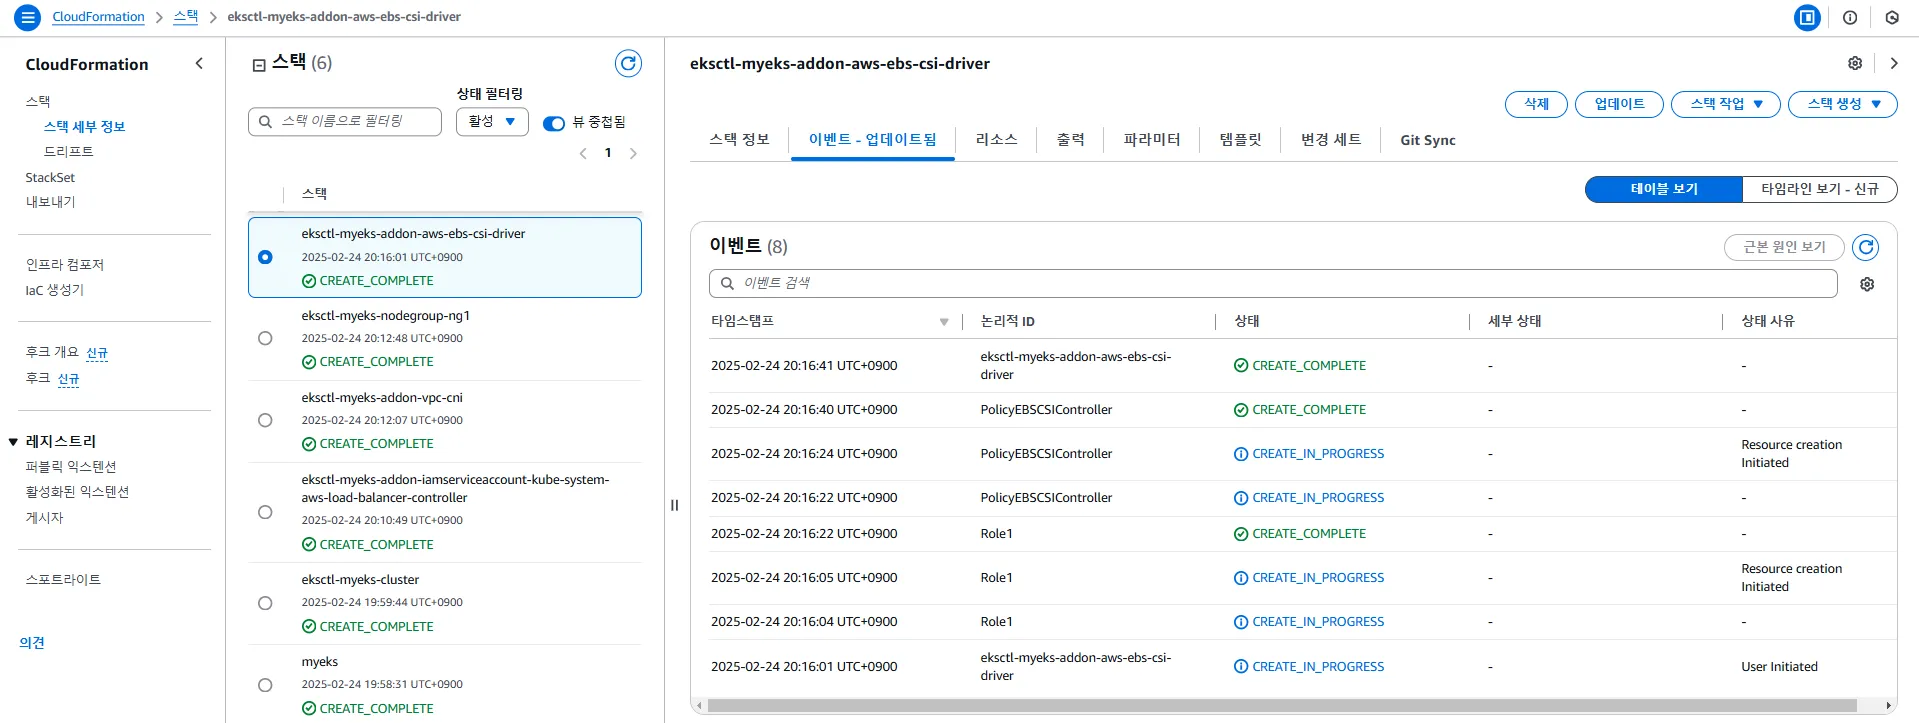Click the stack name filter field
1919x723 pixels.
coord(345,121)
